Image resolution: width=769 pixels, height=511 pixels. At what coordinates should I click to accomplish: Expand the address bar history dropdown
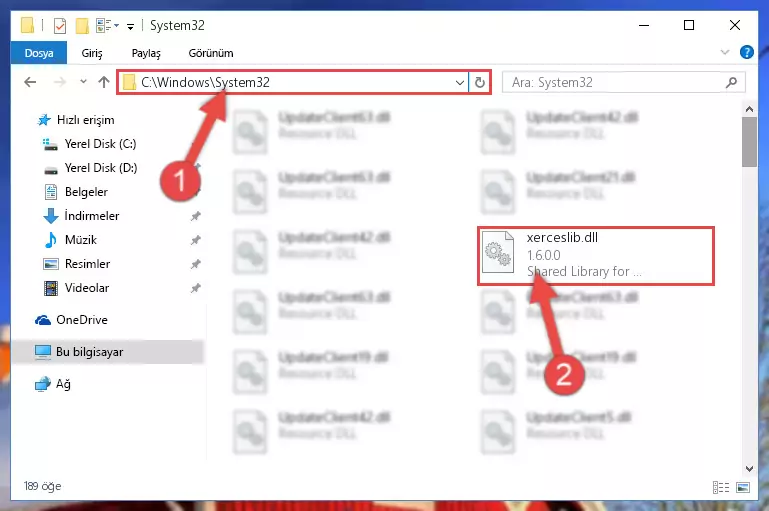(x=460, y=82)
